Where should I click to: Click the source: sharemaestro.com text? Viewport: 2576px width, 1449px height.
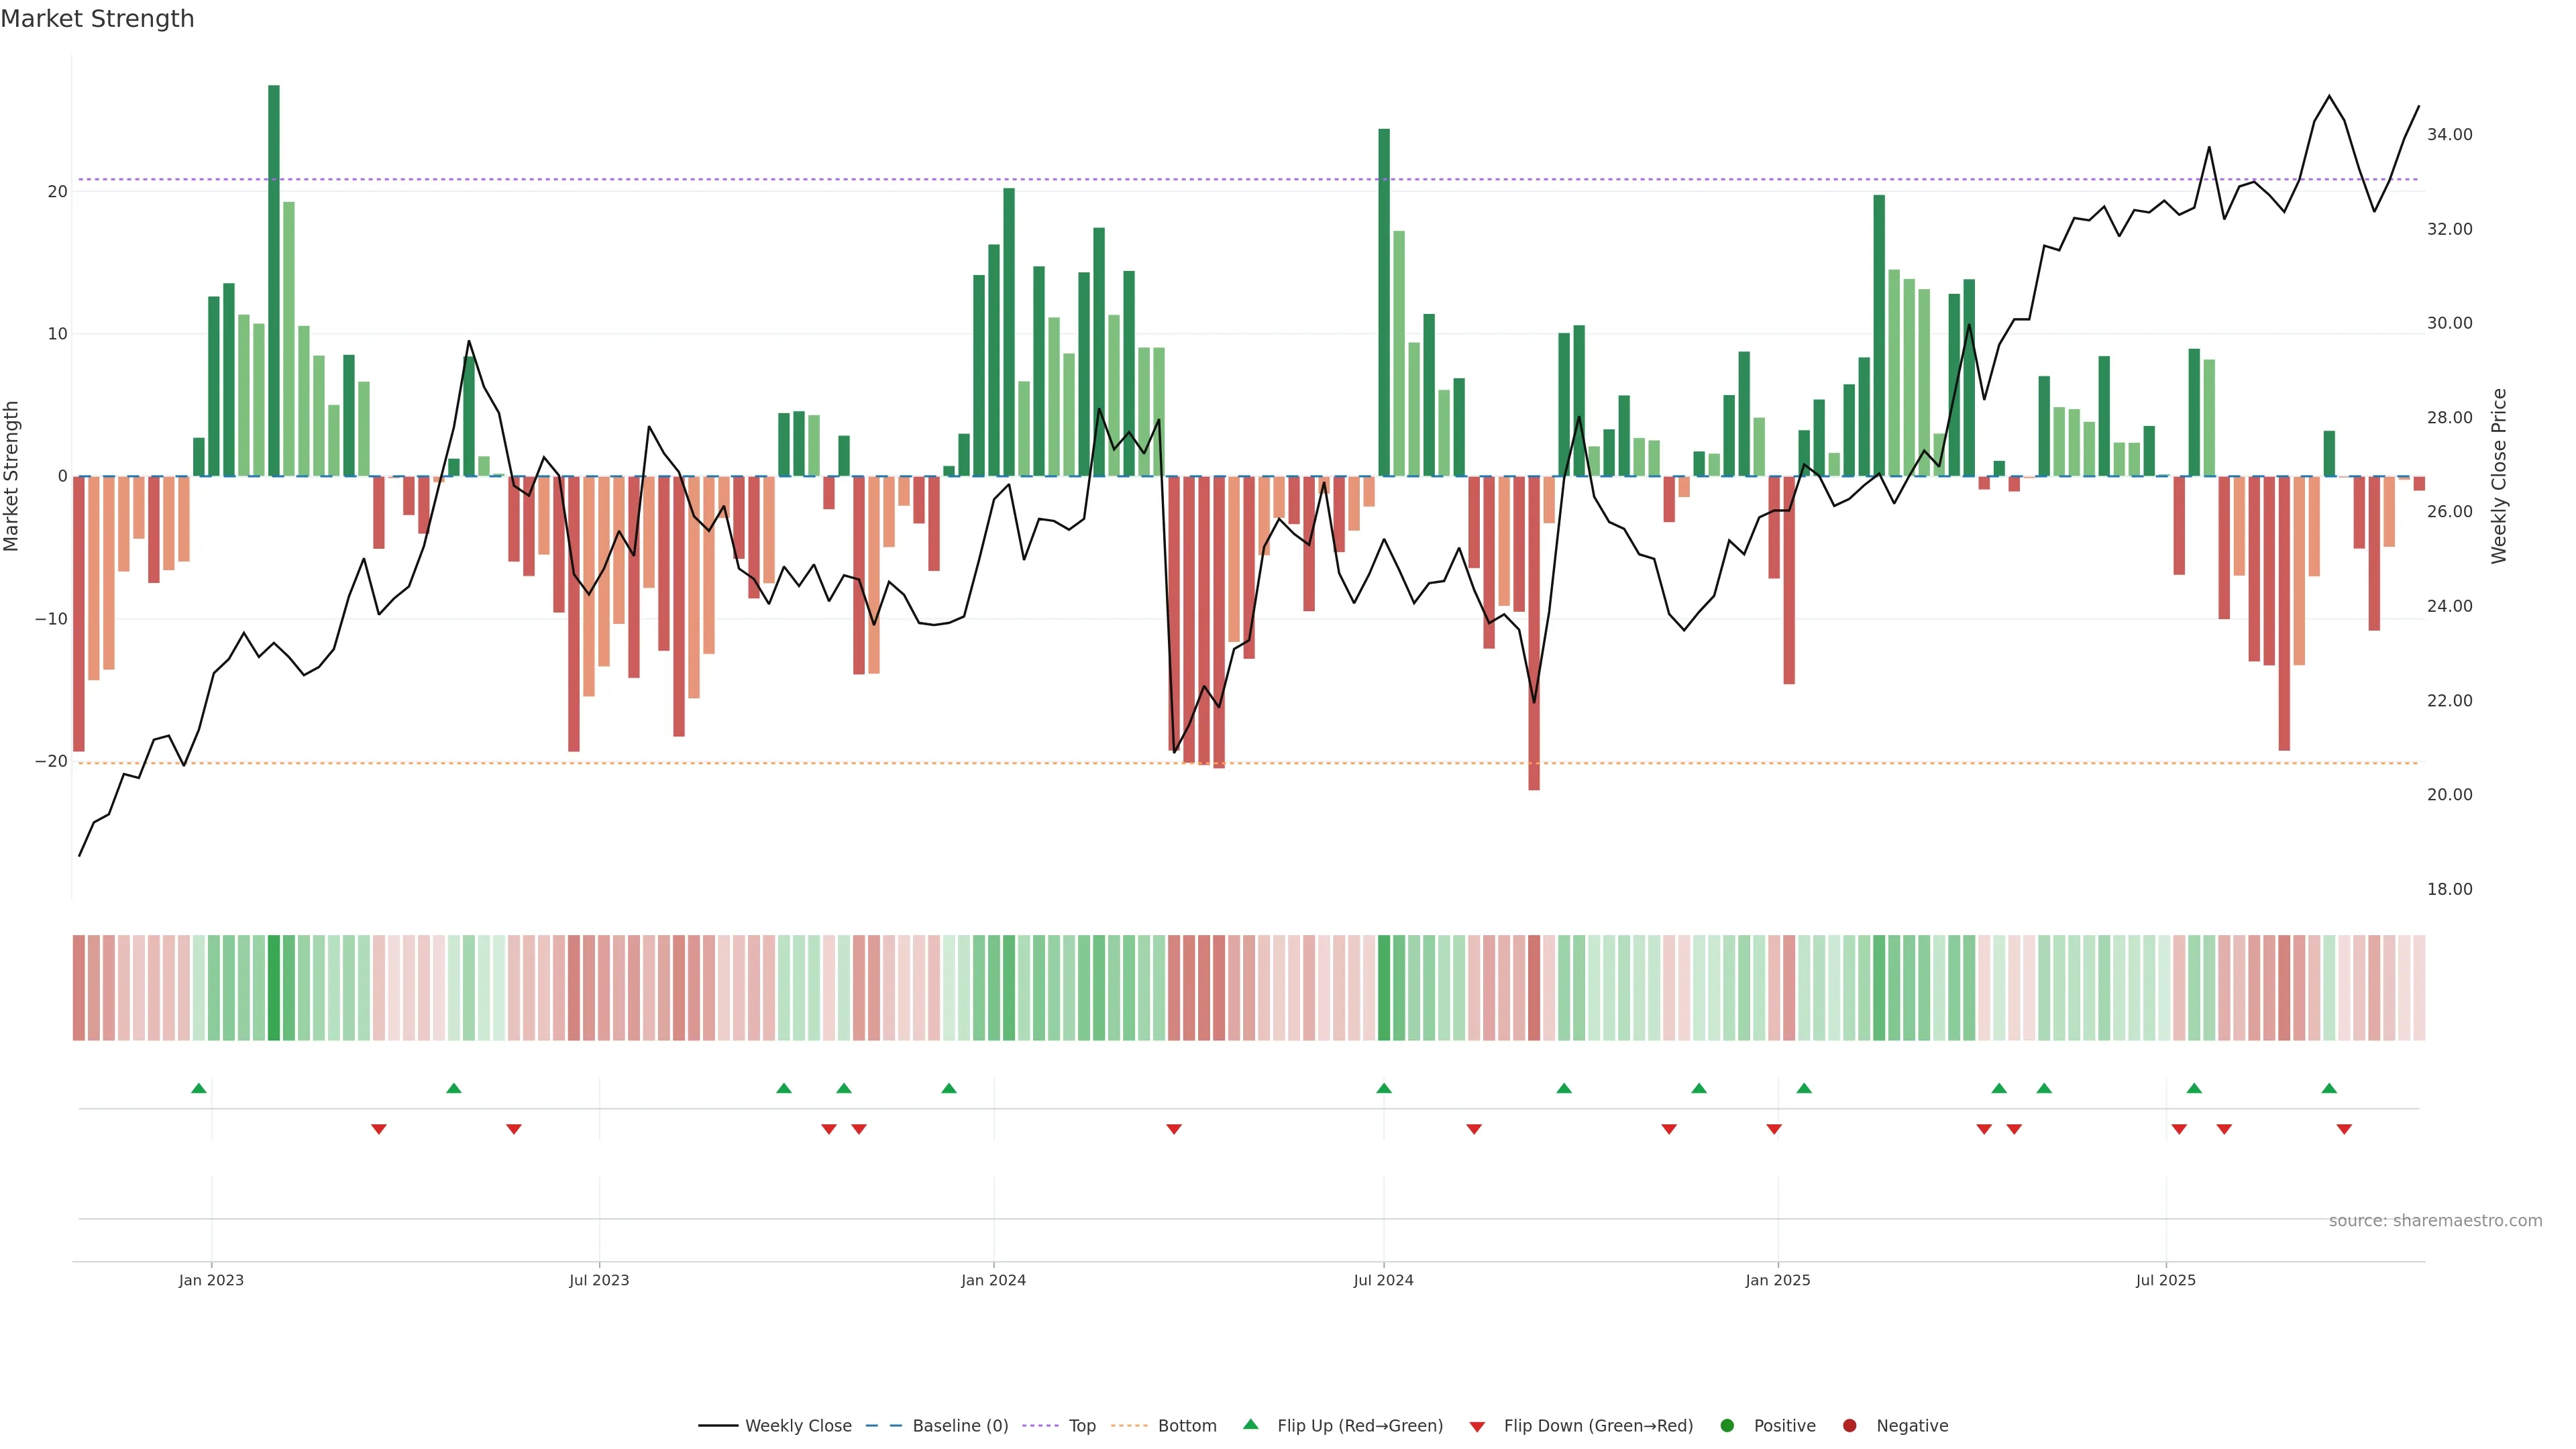(2435, 1221)
